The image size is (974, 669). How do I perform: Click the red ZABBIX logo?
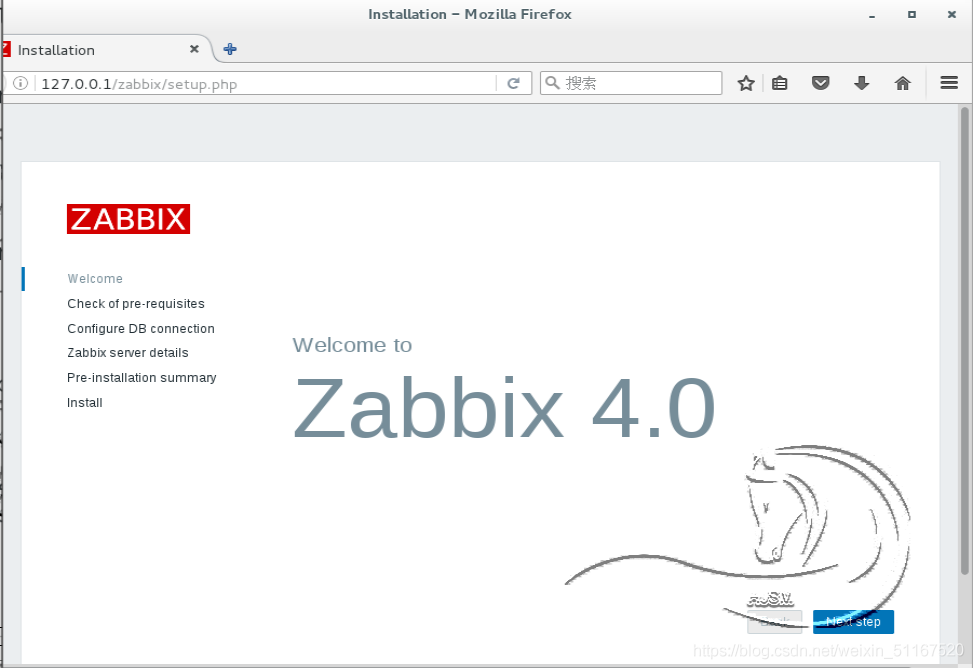(129, 219)
